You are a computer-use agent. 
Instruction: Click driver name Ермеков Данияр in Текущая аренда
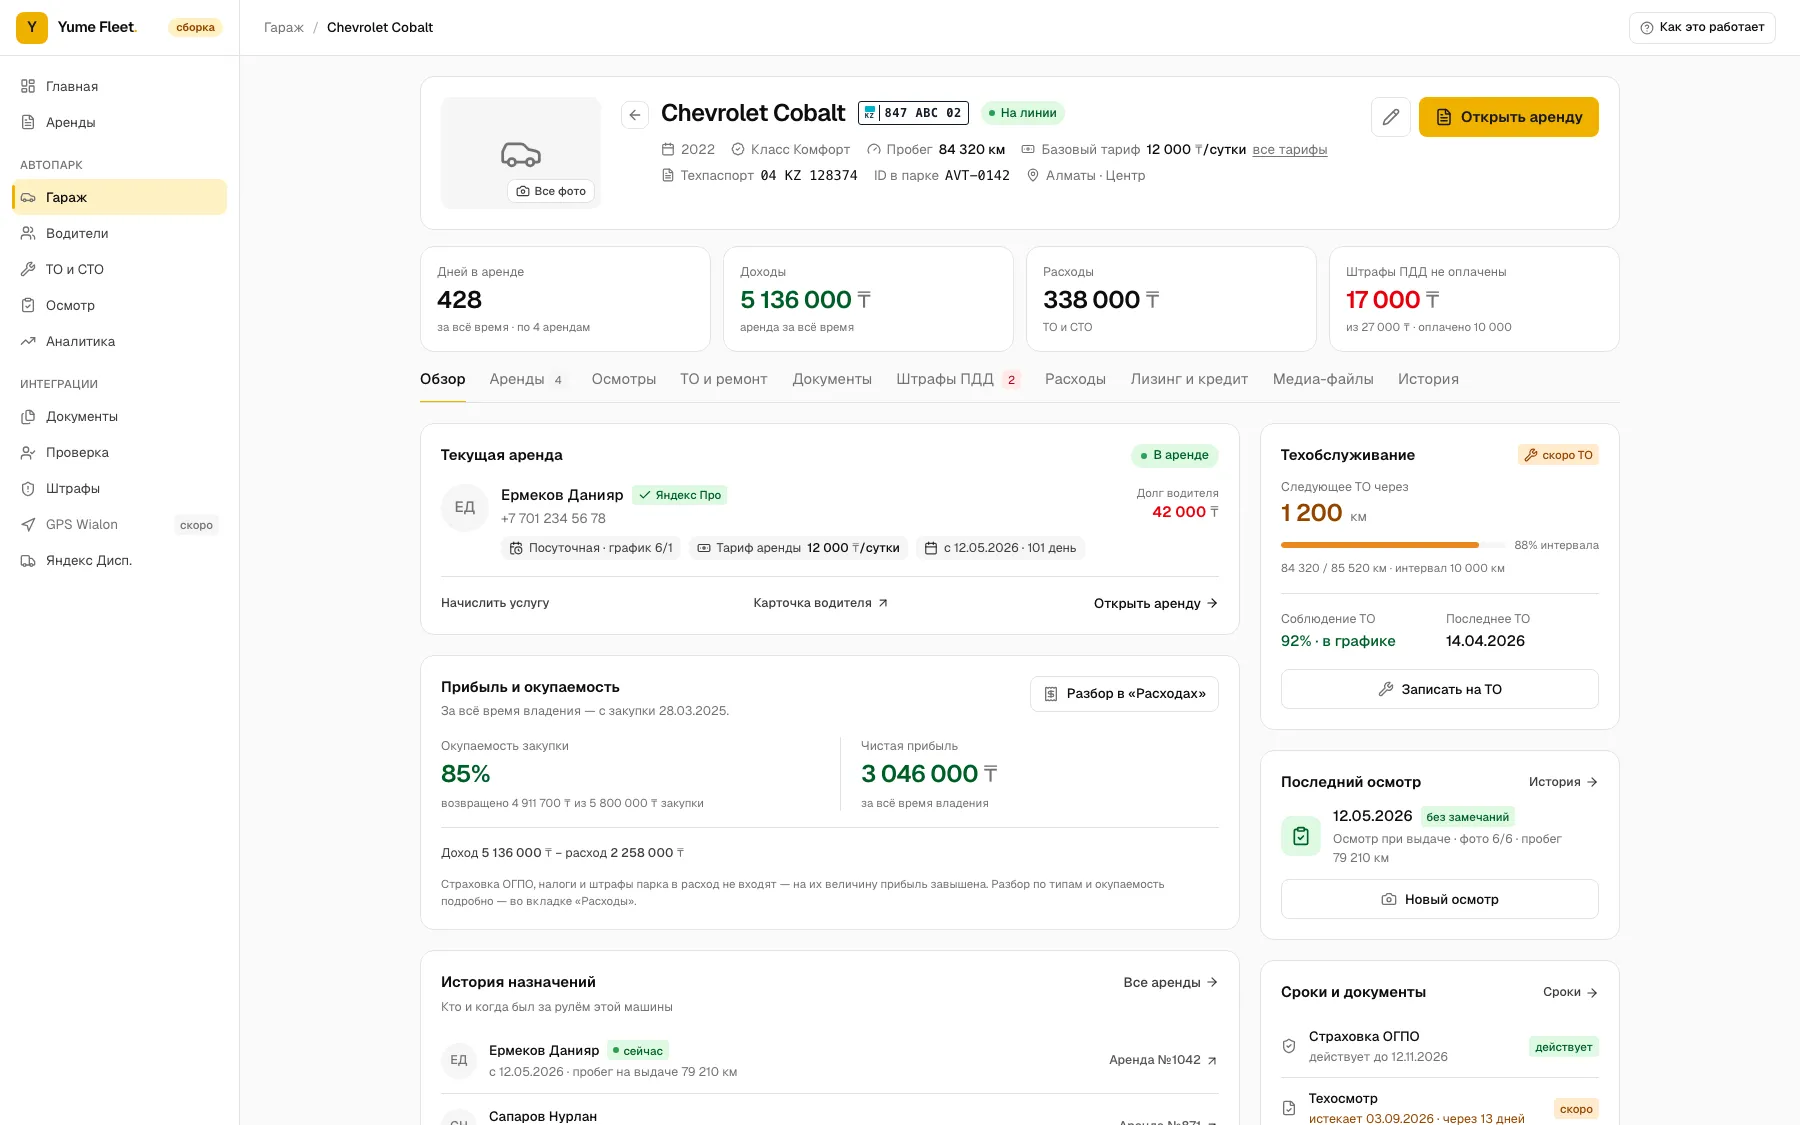coord(562,495)
